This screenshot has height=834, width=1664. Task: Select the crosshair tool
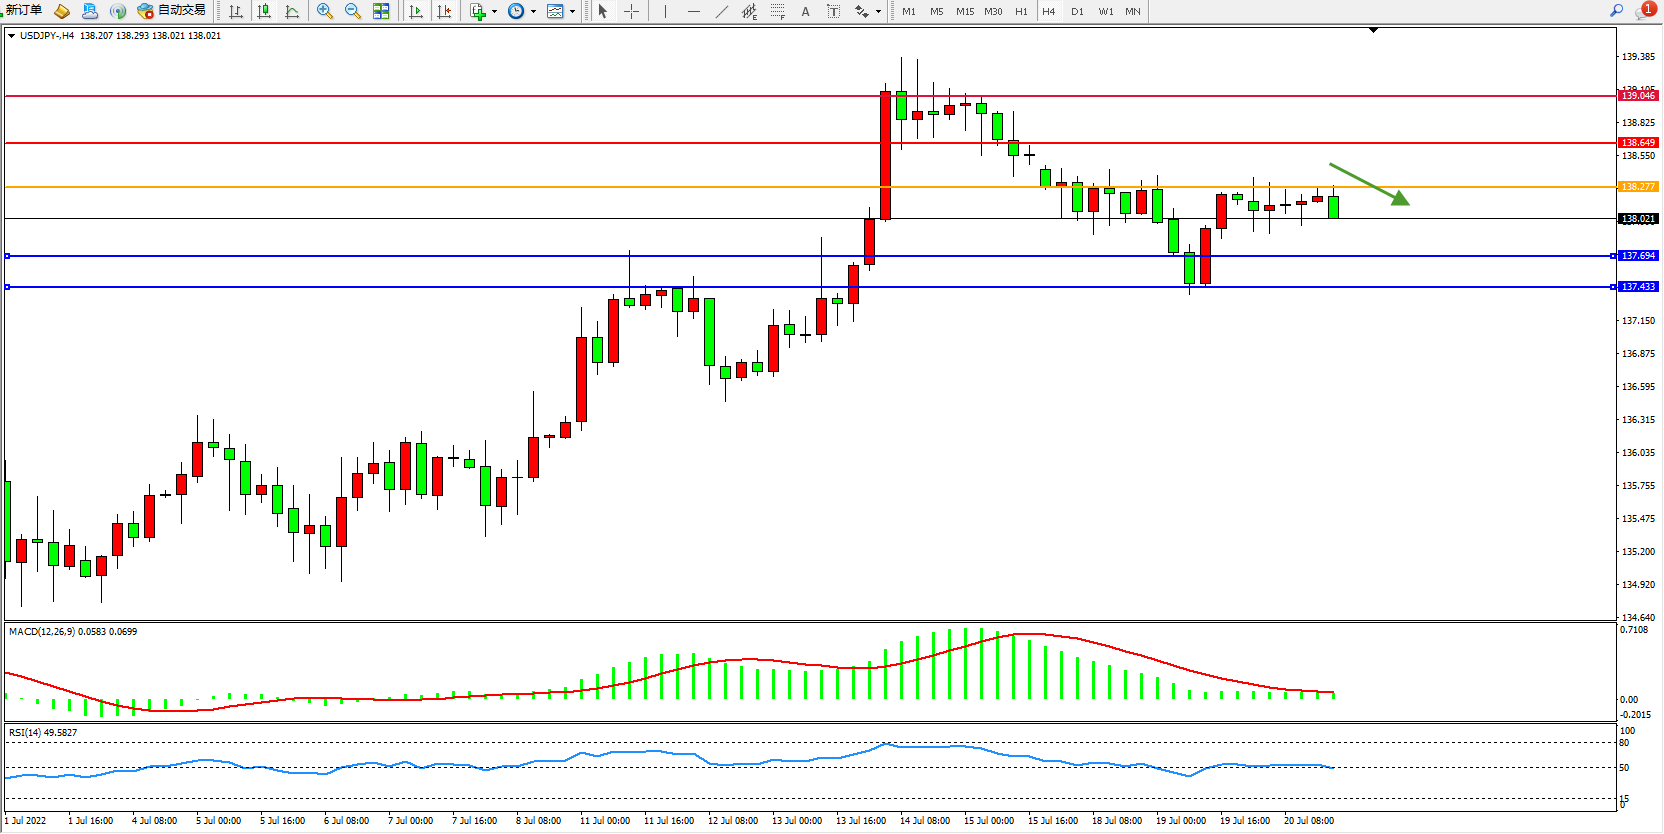coord(632,11)
